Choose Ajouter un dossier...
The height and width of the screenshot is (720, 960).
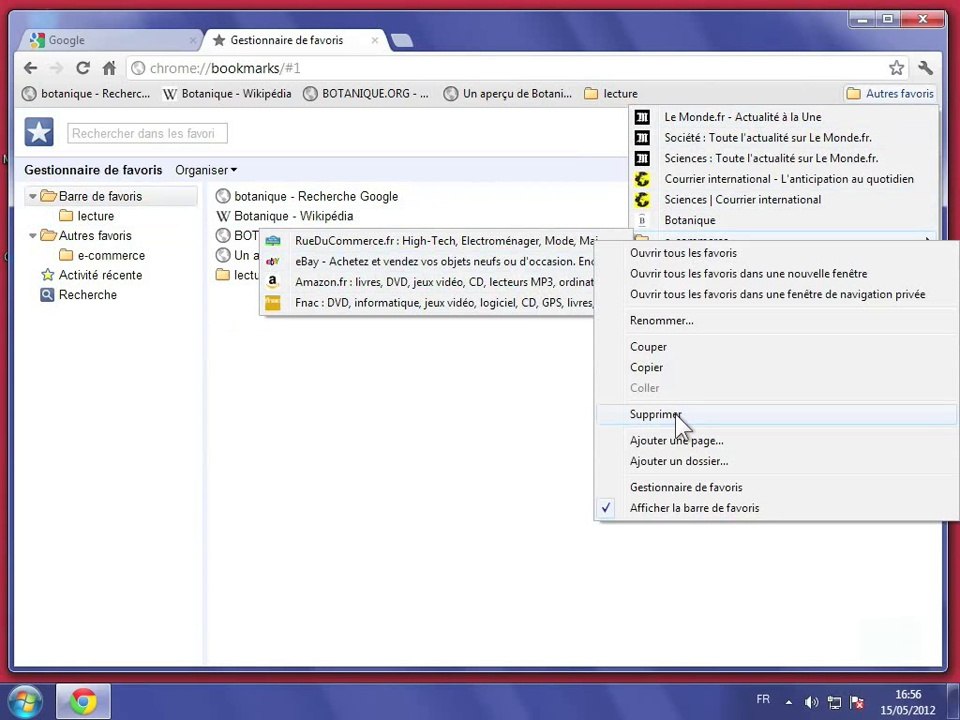776,462
